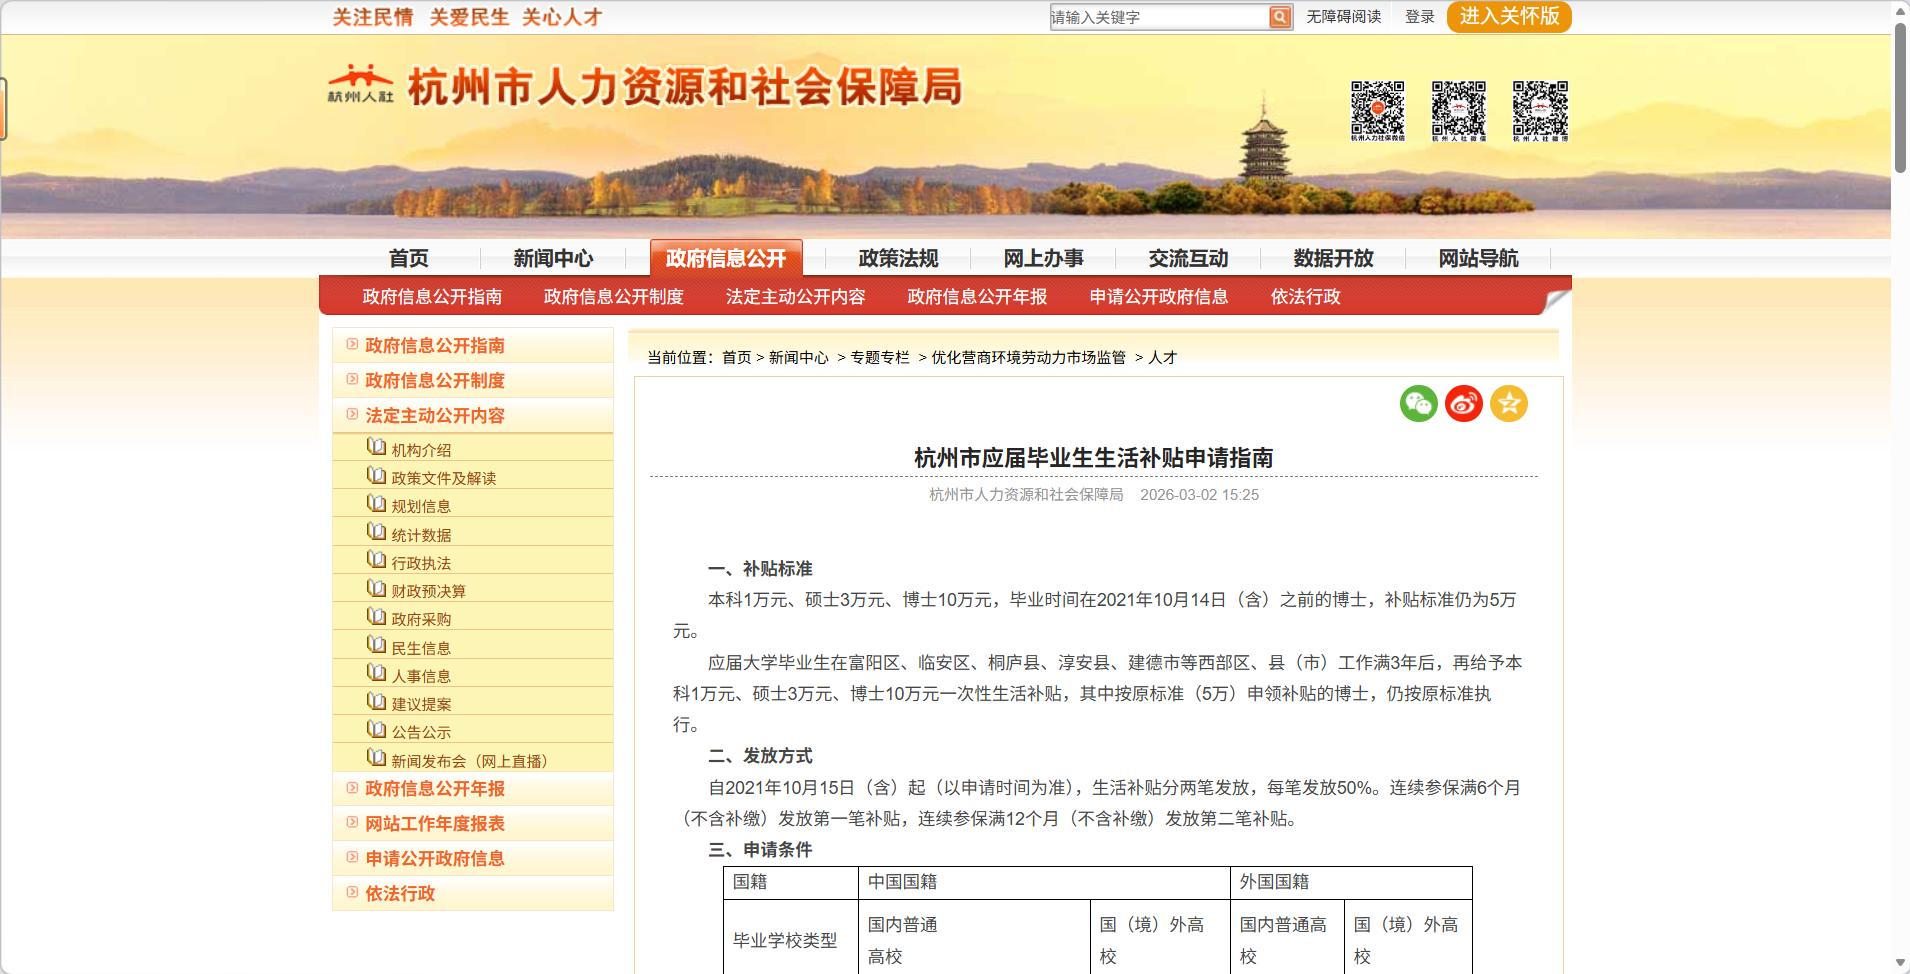The height and width of the screenshot is (974, 1910).
Task: Click 专题专栏 in breadcrumb
Action: point(880,357)
